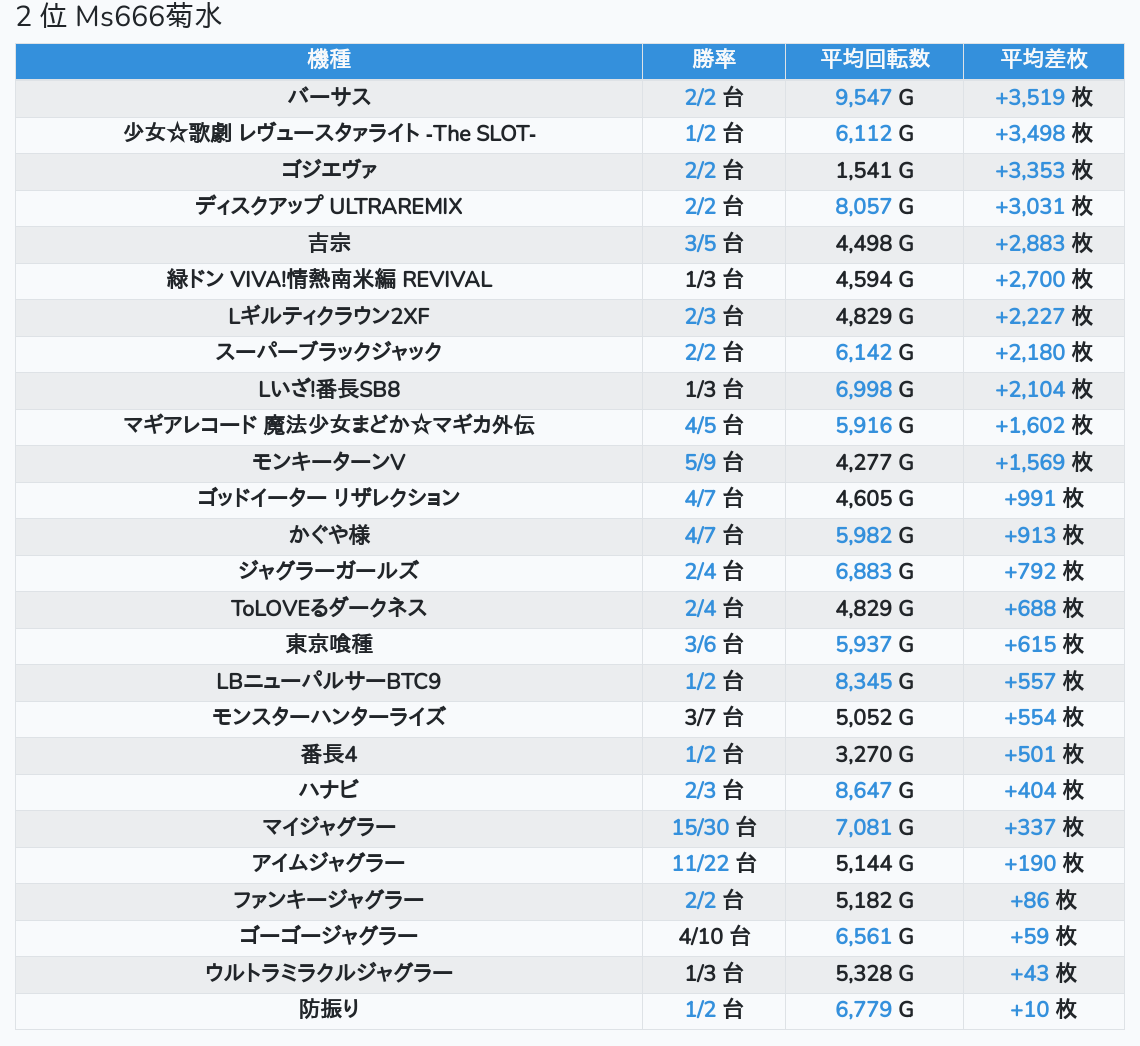Select ToLOVEるダークネス machine name
This screenshot has height=1046, width=1140.
click(329, 608)
